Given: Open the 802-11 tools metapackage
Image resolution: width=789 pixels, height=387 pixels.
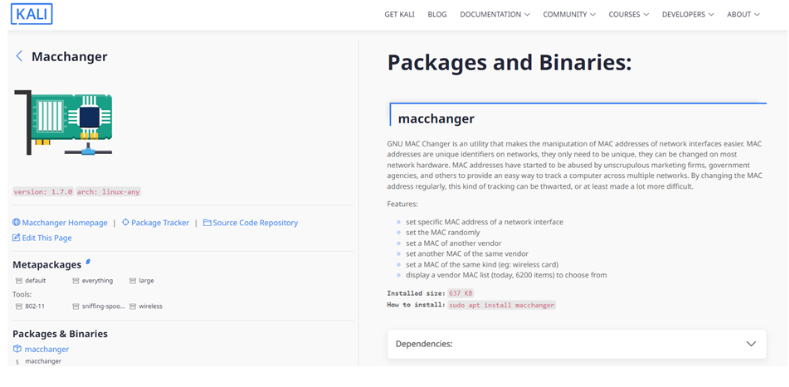Looking at the screenshot, I should coord(35,306).
